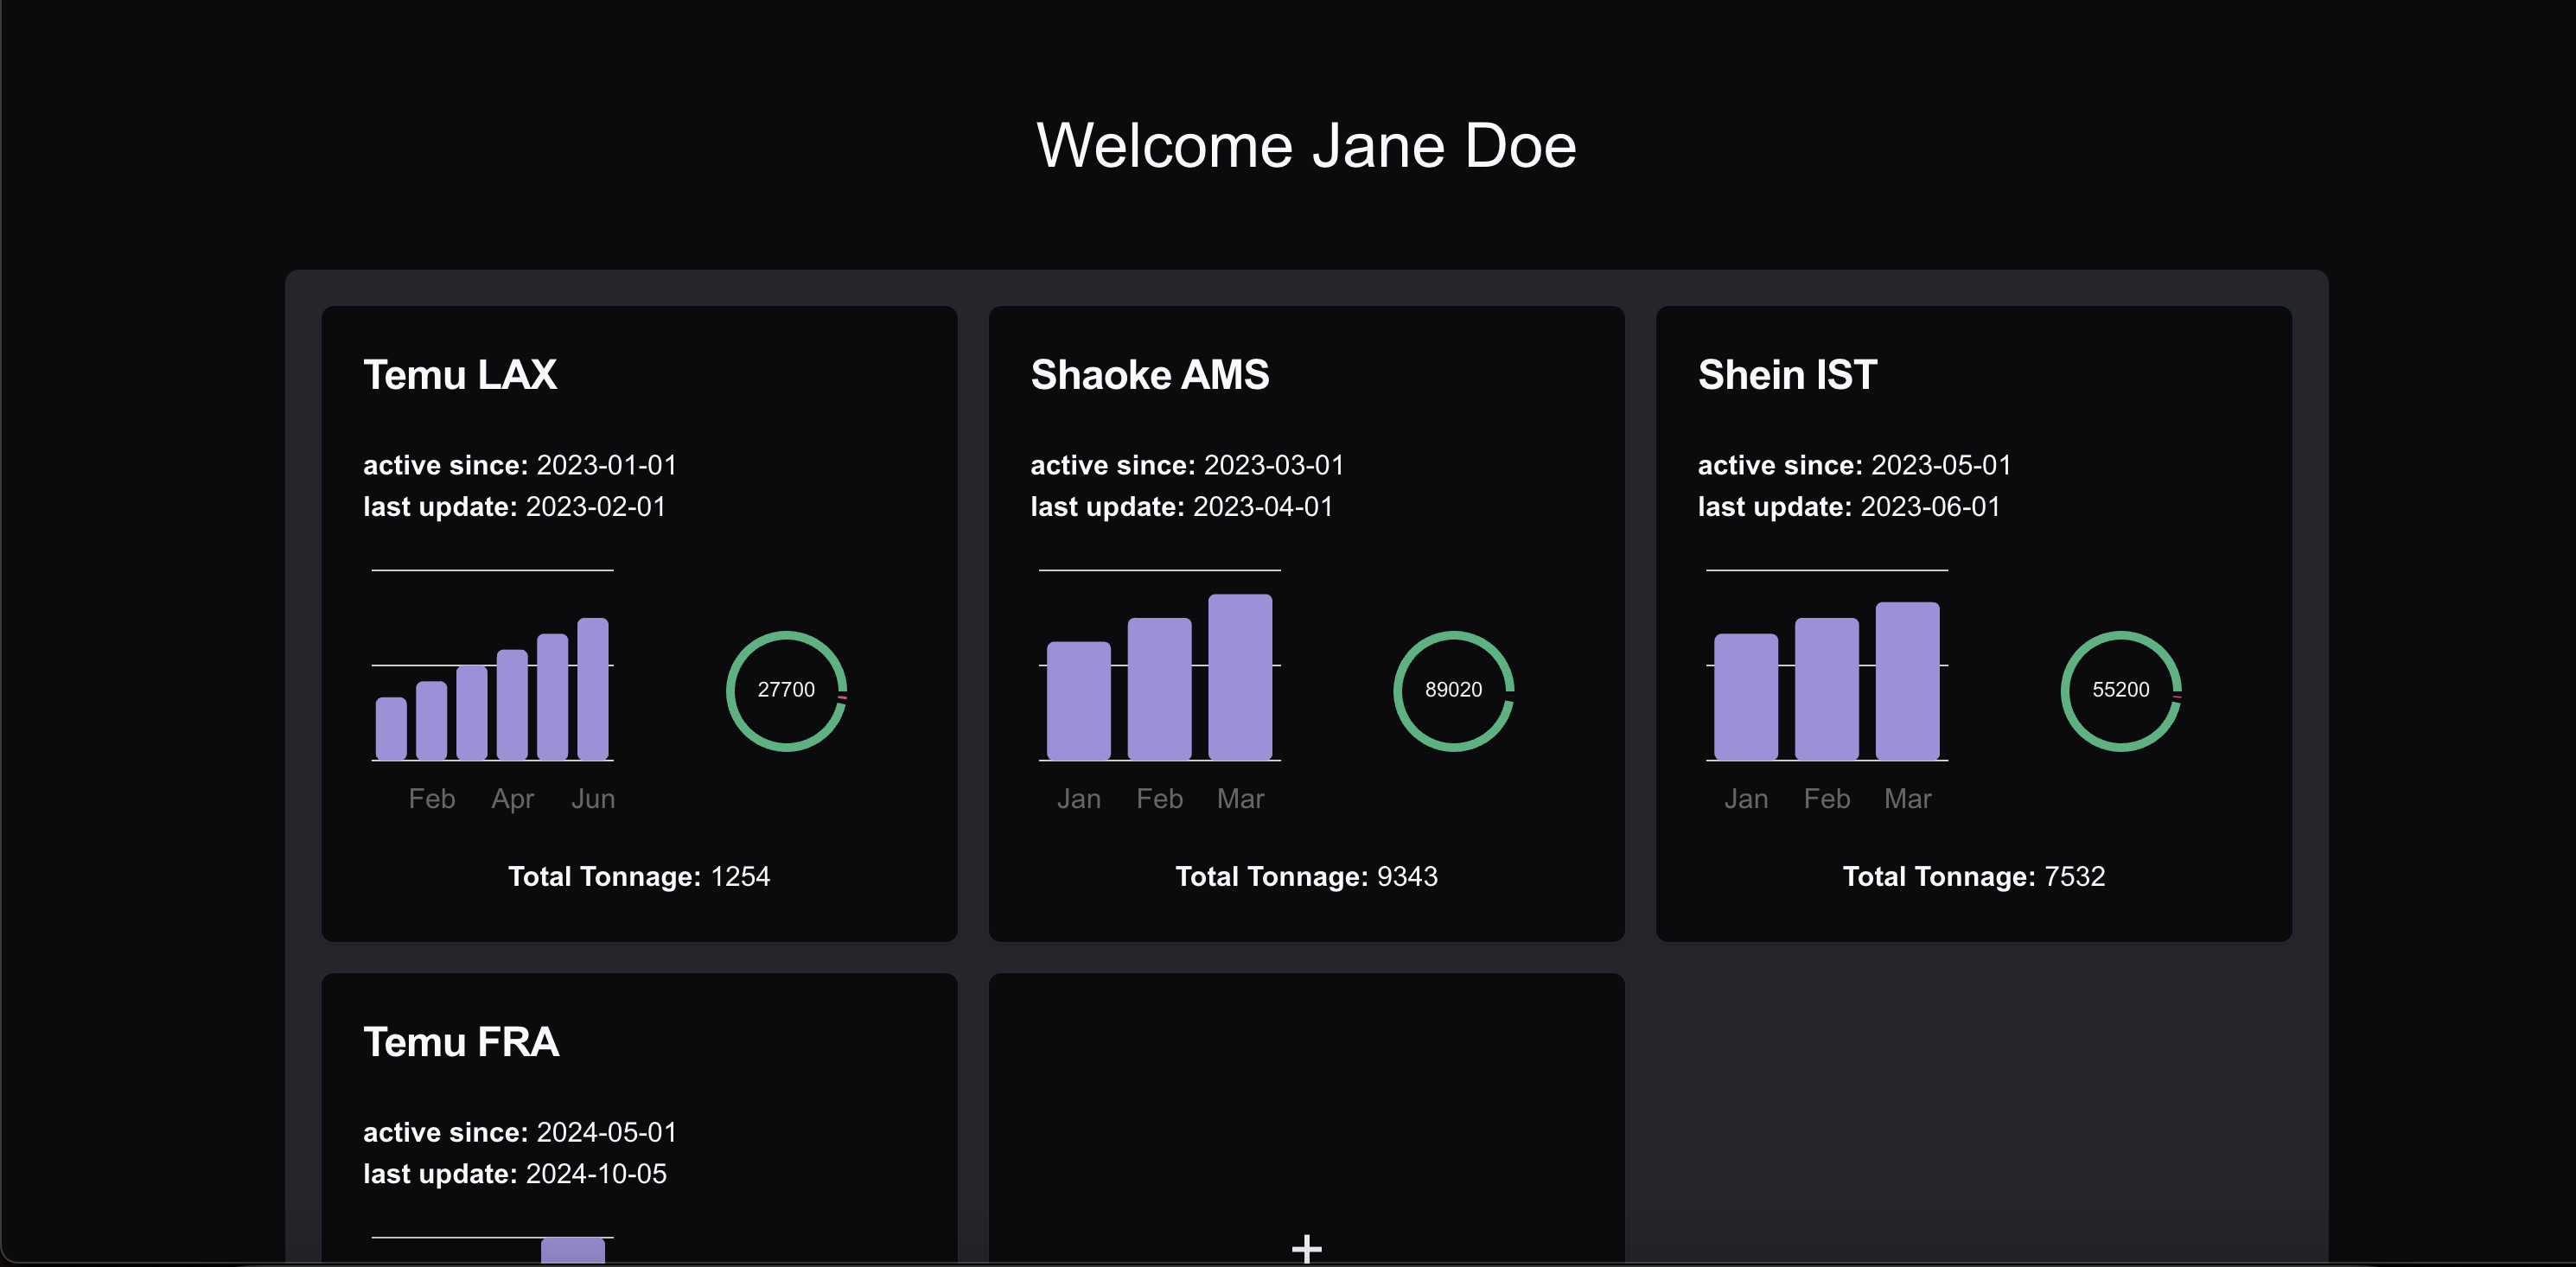Select the Shein IST card title

(1787, 375)
